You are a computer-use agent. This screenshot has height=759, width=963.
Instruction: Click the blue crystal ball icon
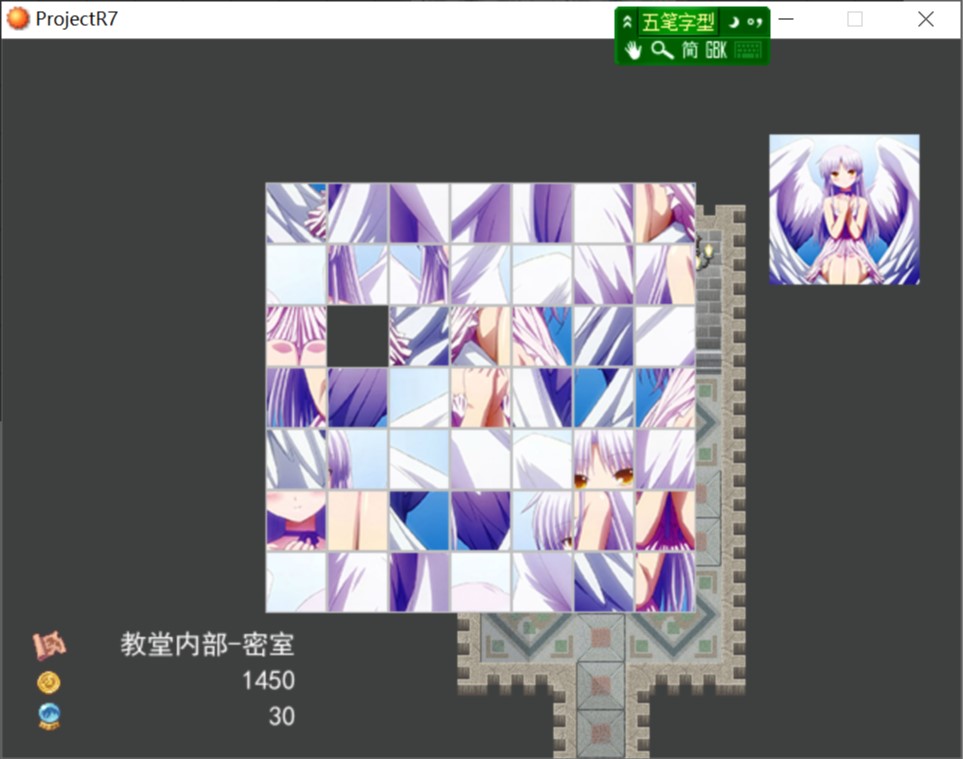point(49,716)
